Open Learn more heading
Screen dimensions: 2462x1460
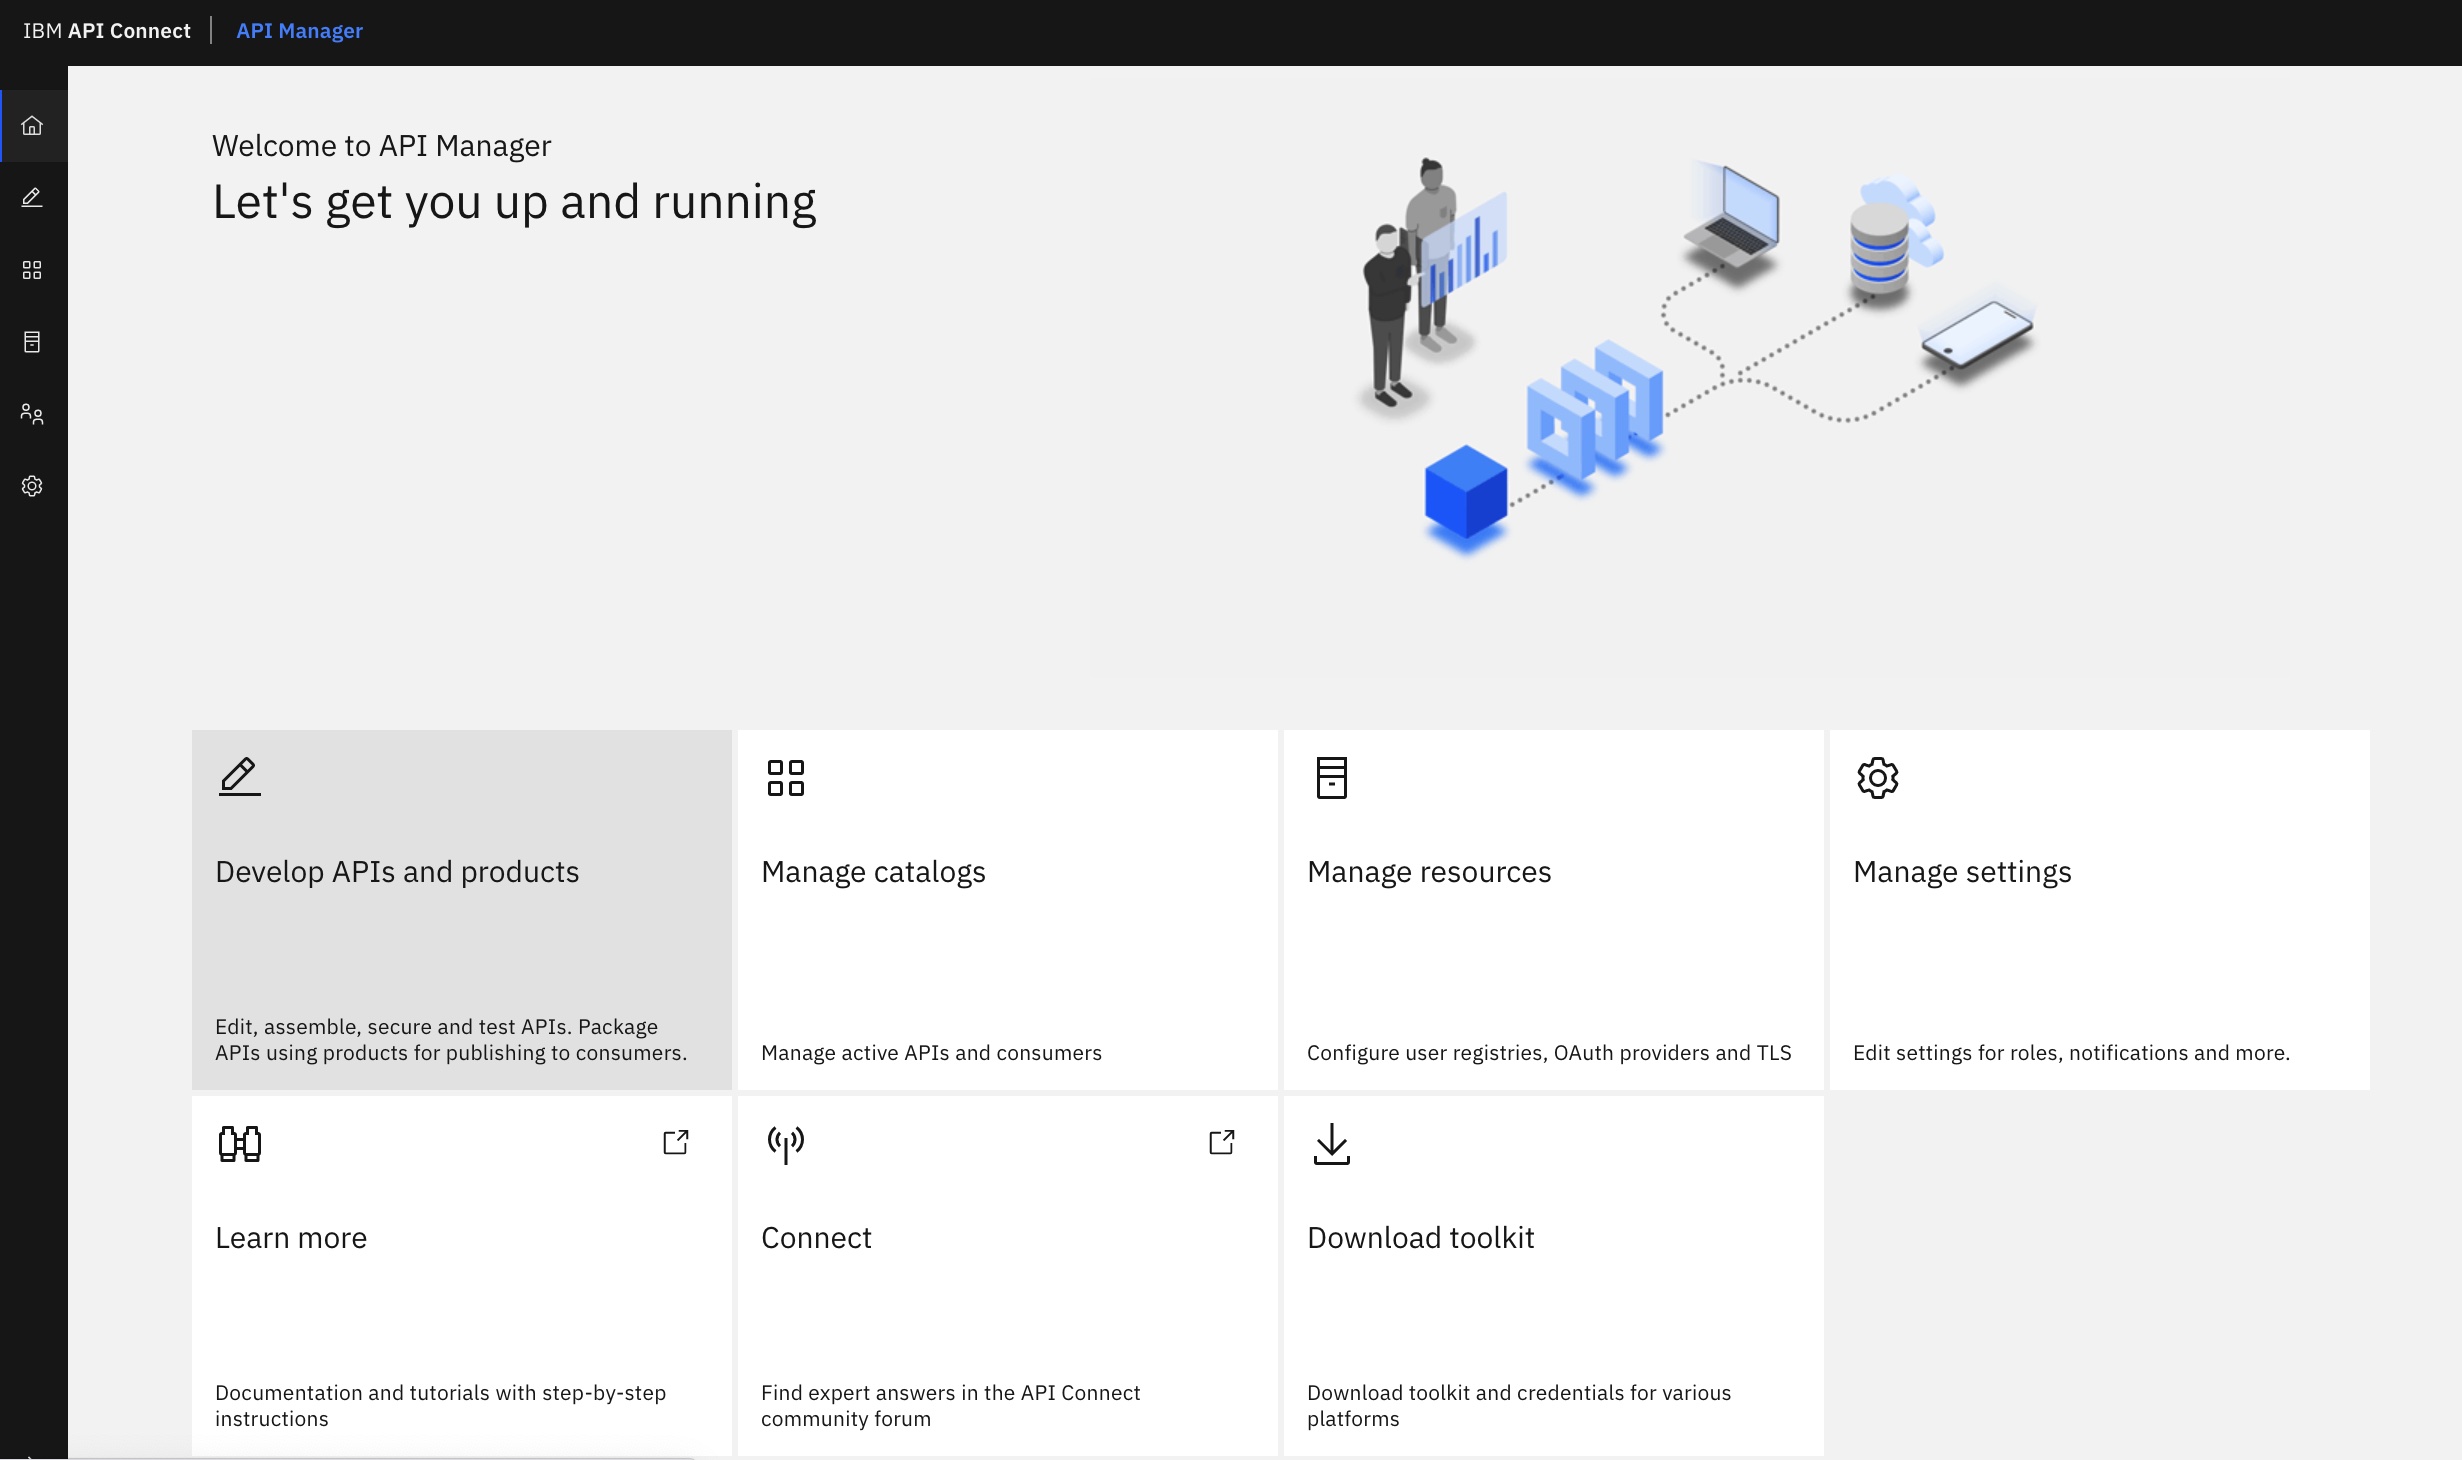pyautogui.click(x=291, y=1238)
